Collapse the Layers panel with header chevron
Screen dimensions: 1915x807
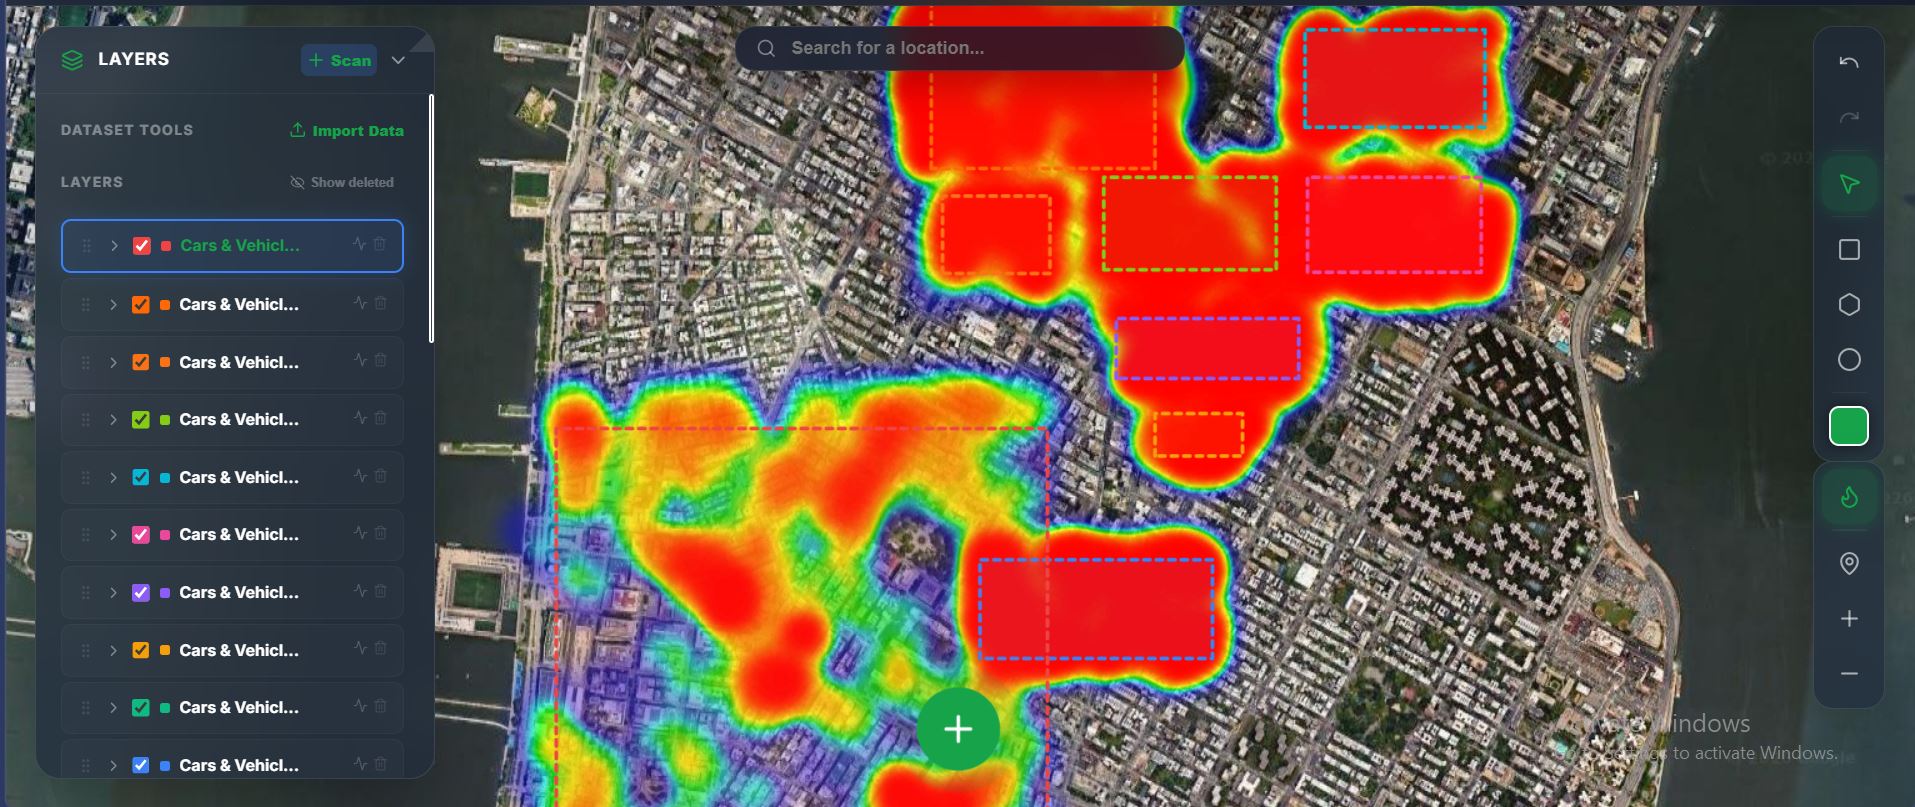[398, 60]
